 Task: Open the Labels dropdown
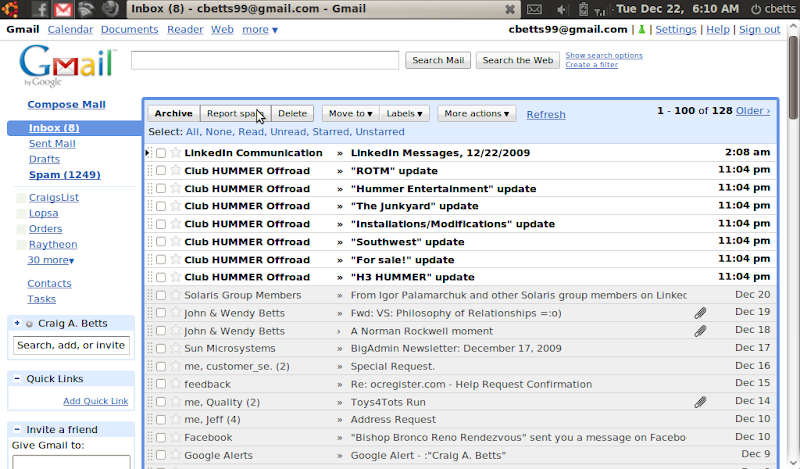[x=404, y=113]
